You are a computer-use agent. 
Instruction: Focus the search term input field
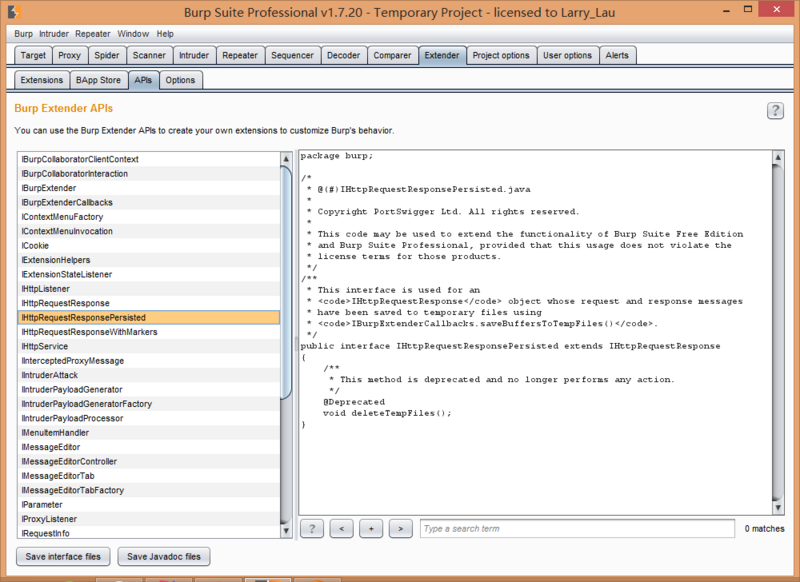(577, 528)
